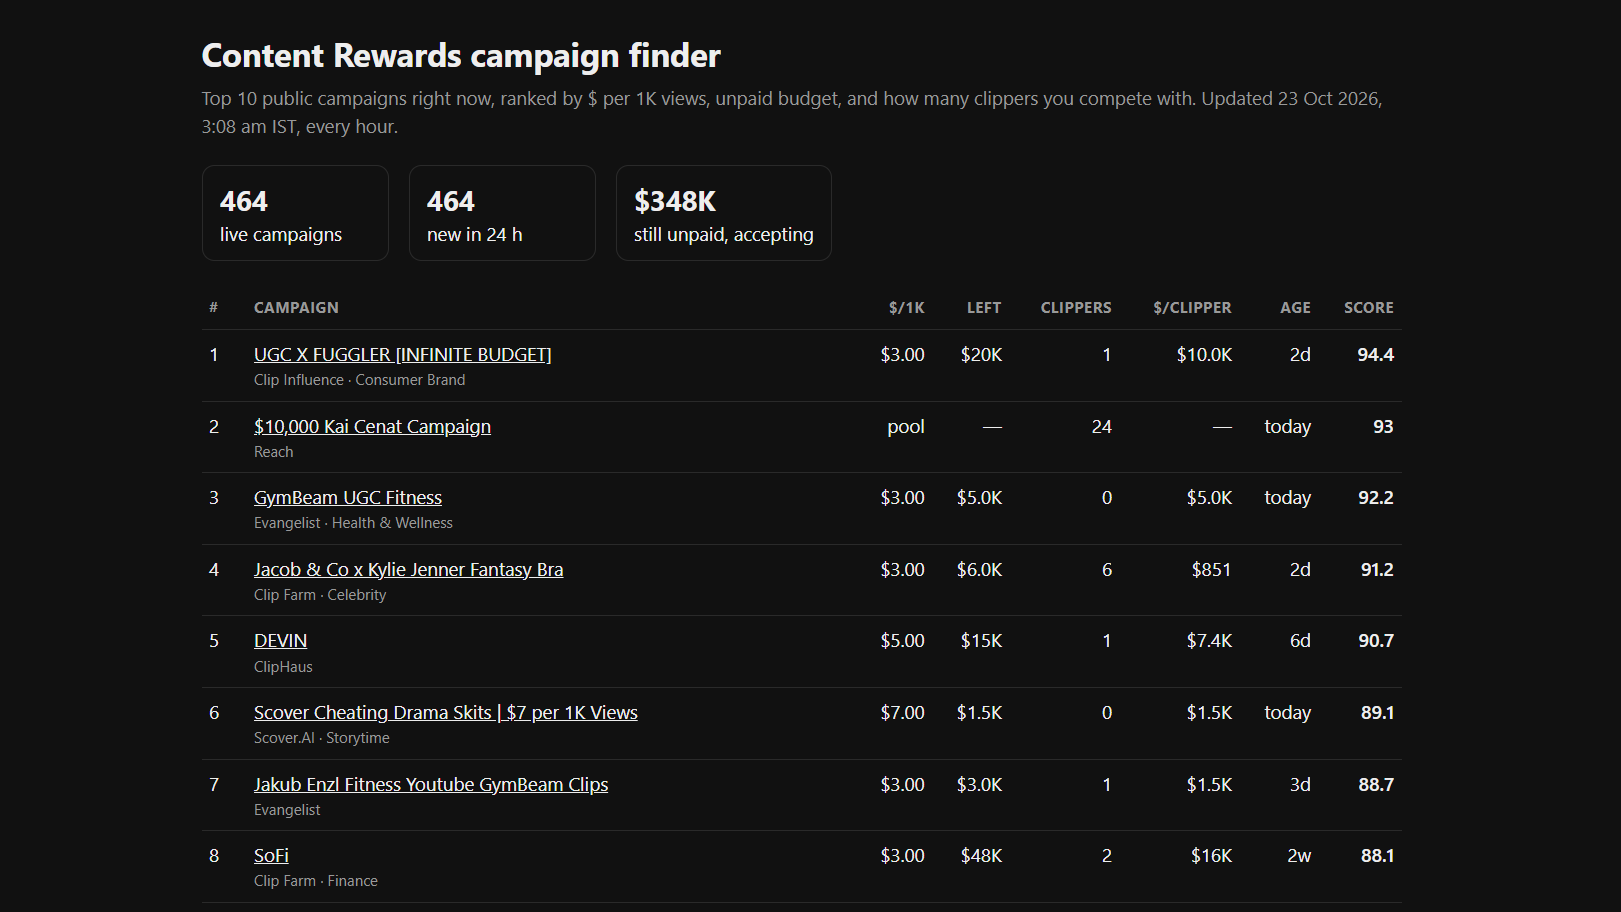This screenshot has height=912, width=1621.
Task: Click the LEFT column header
Action: pyautogui.click(x=984, y=308)
